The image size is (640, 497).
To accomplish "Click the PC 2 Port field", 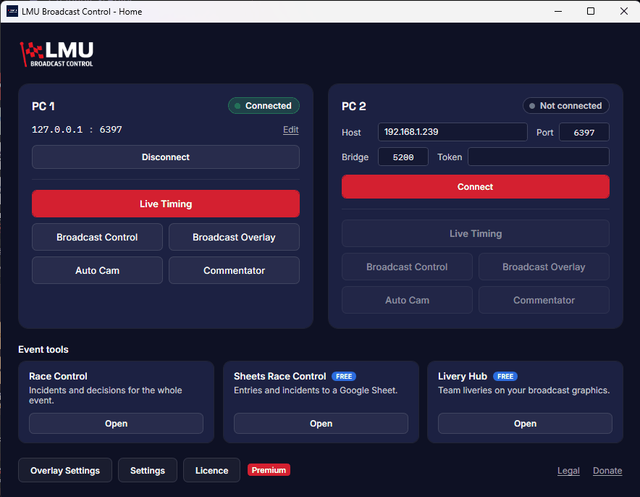I will point(584,132).
